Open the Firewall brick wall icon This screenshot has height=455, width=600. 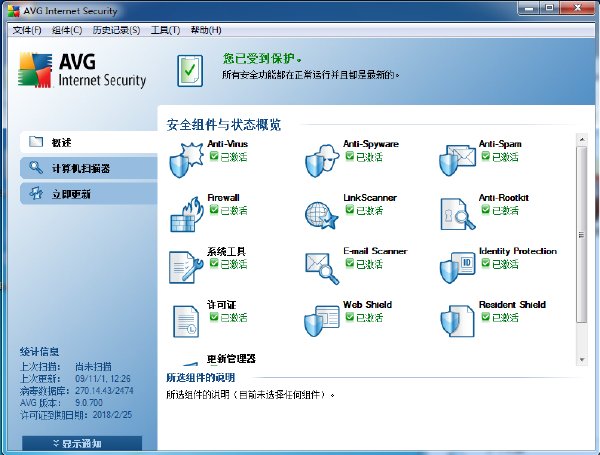[x=186, y=214]
